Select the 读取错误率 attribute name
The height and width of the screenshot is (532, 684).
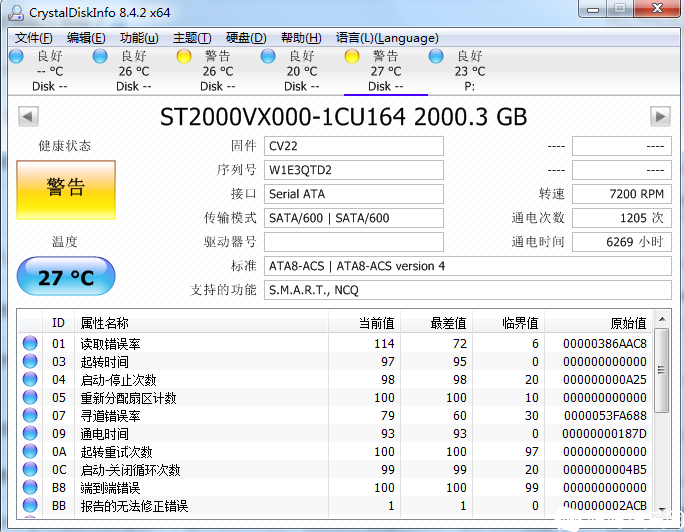click(110, 344)
